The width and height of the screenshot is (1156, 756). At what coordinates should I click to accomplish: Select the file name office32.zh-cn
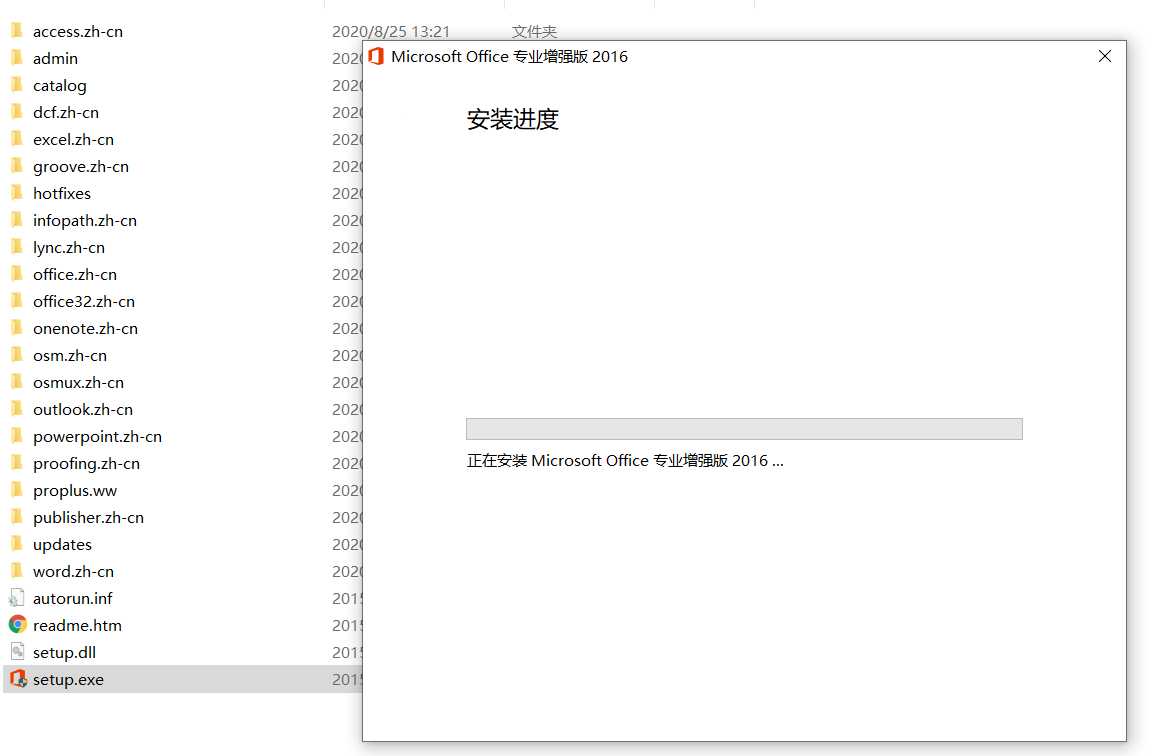[x=83, y=302]
